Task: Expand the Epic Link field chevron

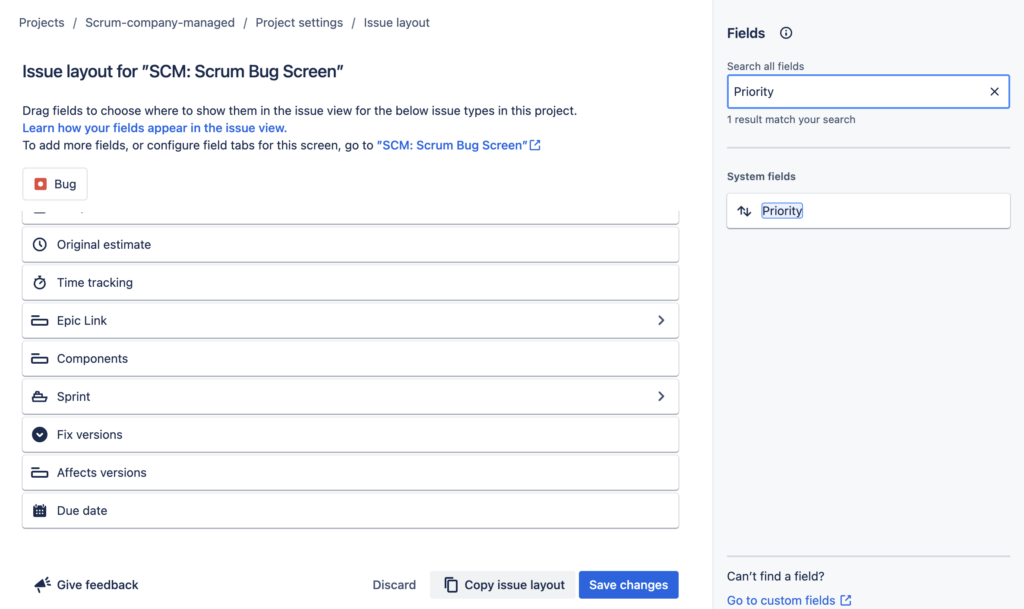Action: 661,320
